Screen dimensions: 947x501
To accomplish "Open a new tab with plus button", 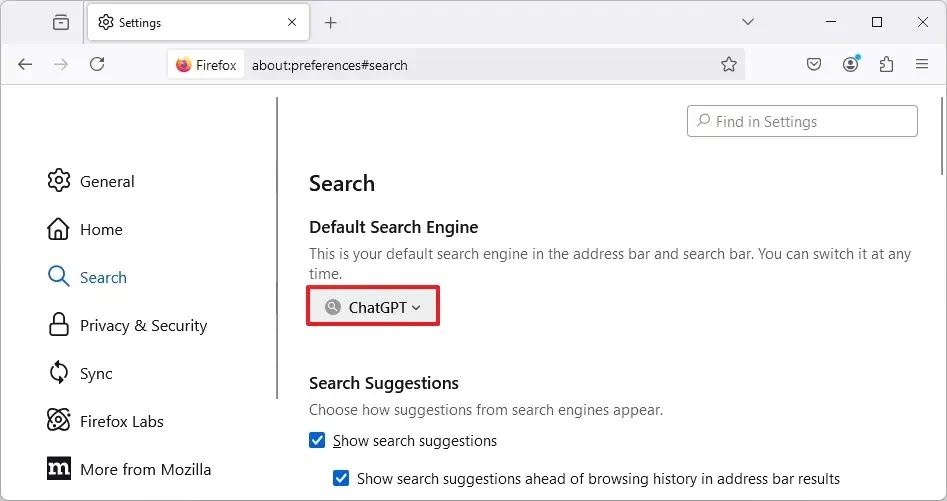I will (x=330, y=23).
